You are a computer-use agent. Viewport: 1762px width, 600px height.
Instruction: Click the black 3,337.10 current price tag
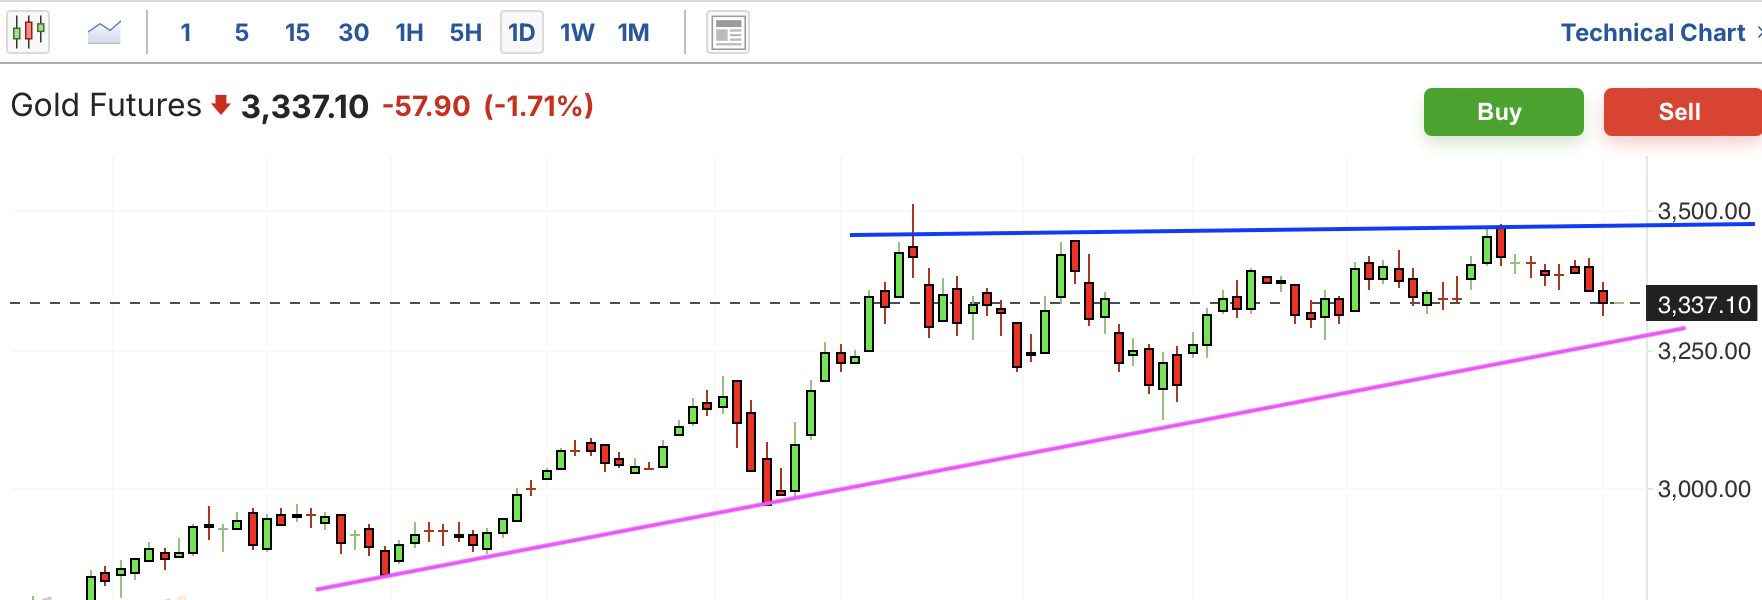pos(1702,304)
